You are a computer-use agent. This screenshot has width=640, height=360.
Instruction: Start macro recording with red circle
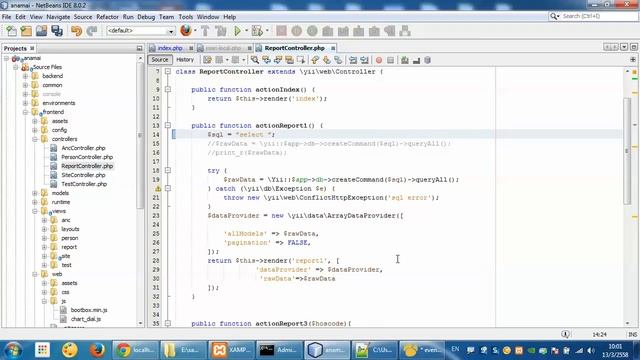[379, 60]
